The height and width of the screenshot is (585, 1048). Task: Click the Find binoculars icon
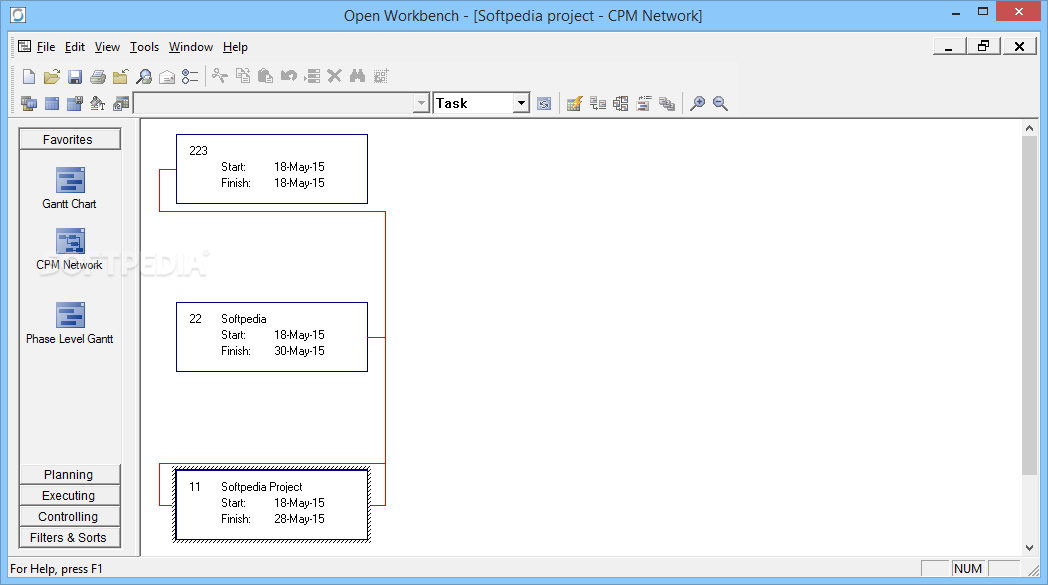point(358,76)
